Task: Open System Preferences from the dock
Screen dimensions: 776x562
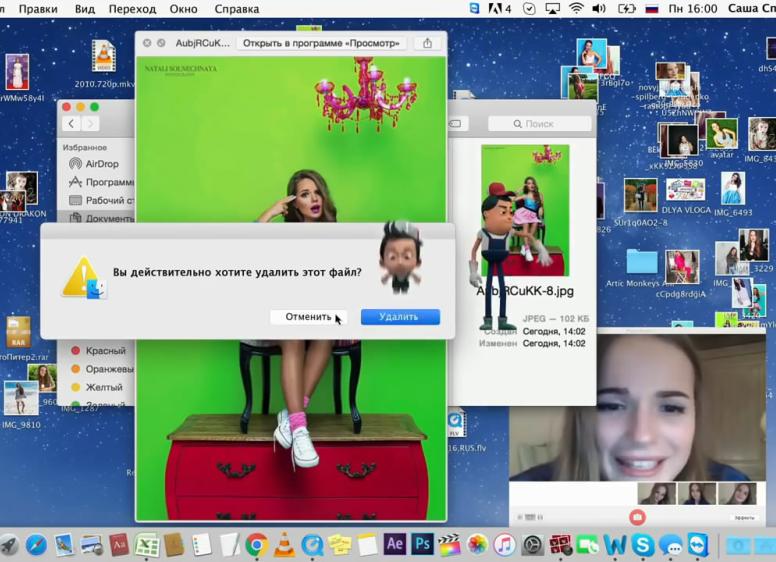Action: click(533, 545)
